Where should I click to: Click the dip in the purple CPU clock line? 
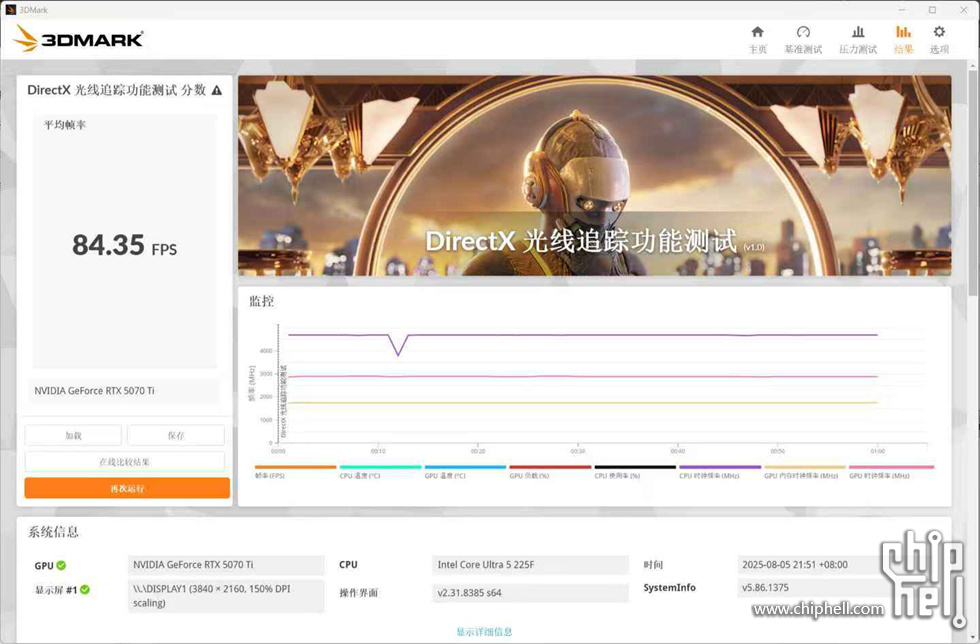[x=398, y=354]
